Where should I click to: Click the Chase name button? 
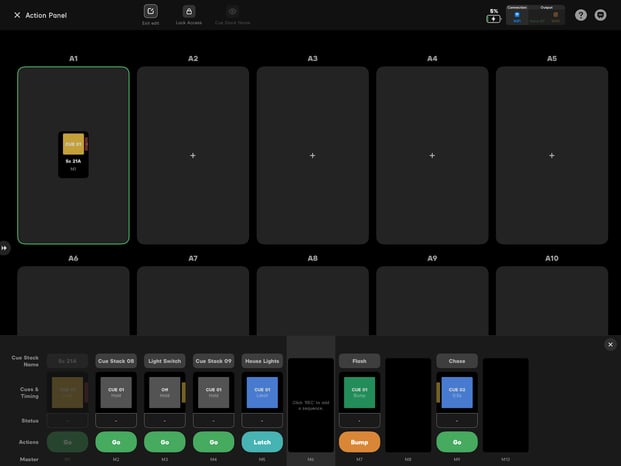(x=457, y=361)
